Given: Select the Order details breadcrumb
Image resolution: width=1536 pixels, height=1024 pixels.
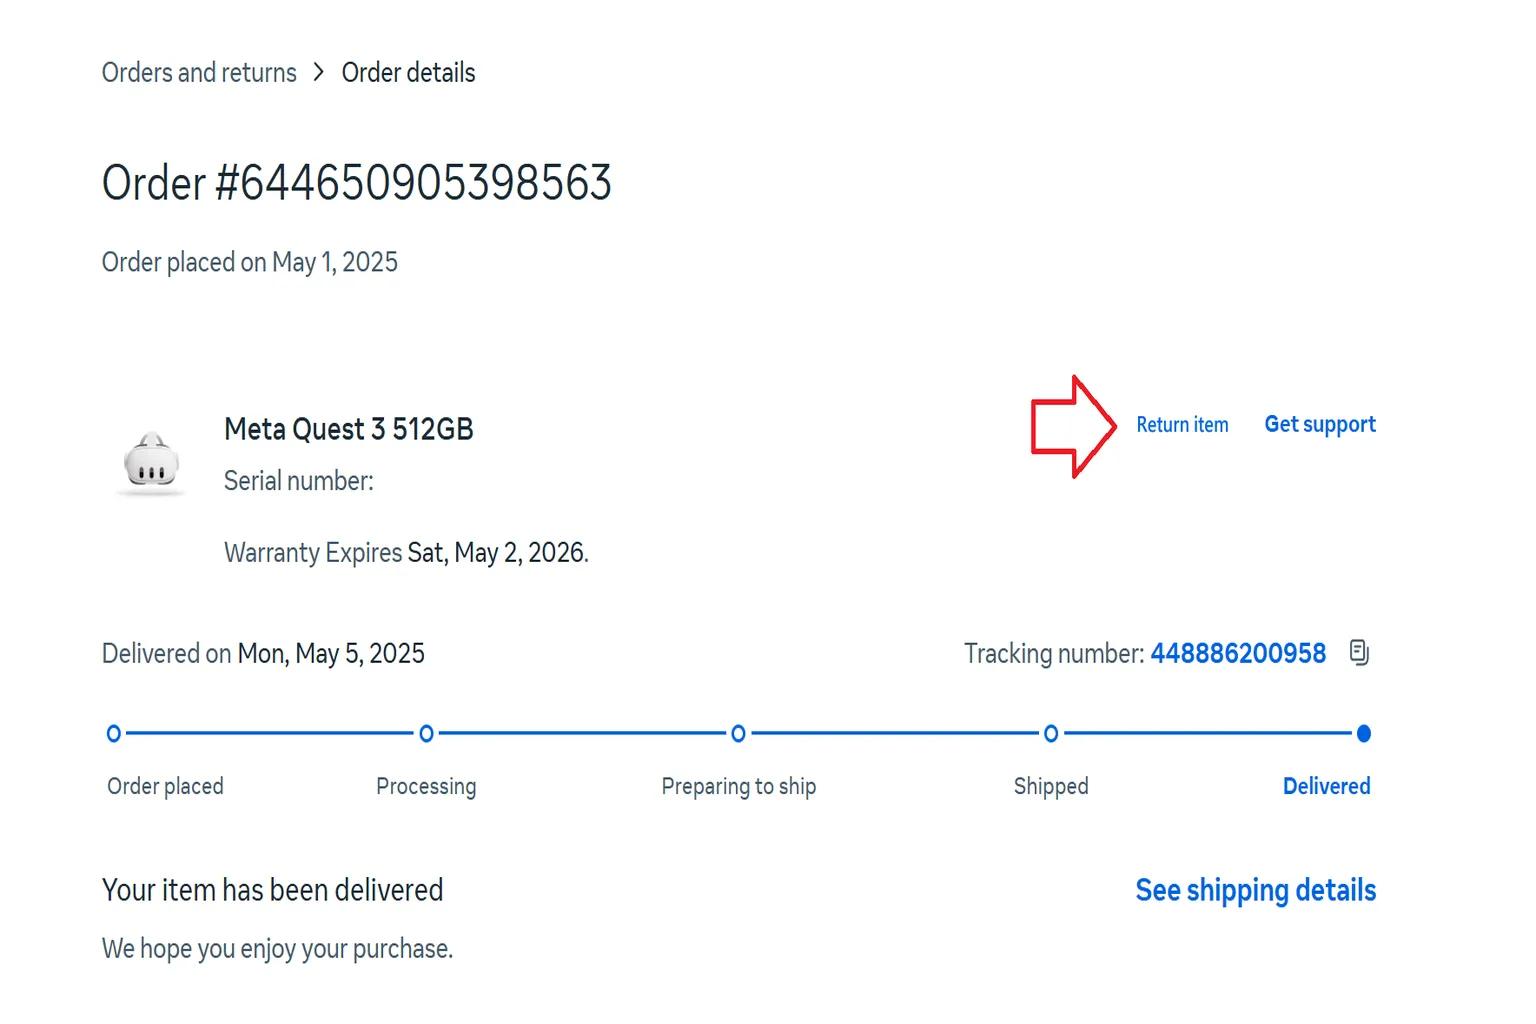Looking at the screenshot, I should [408, 73].
